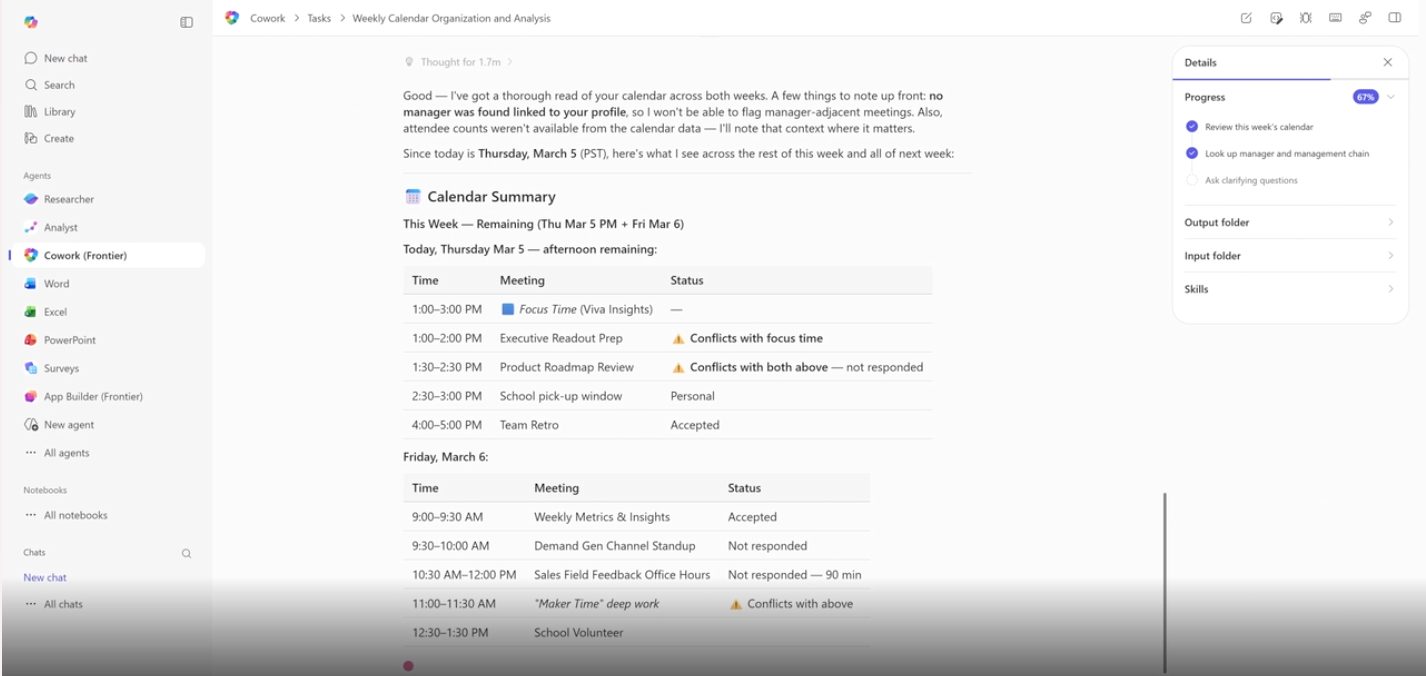Open All notebooks link
Viewport: 1426px width, 676px height.
point(75,515)
